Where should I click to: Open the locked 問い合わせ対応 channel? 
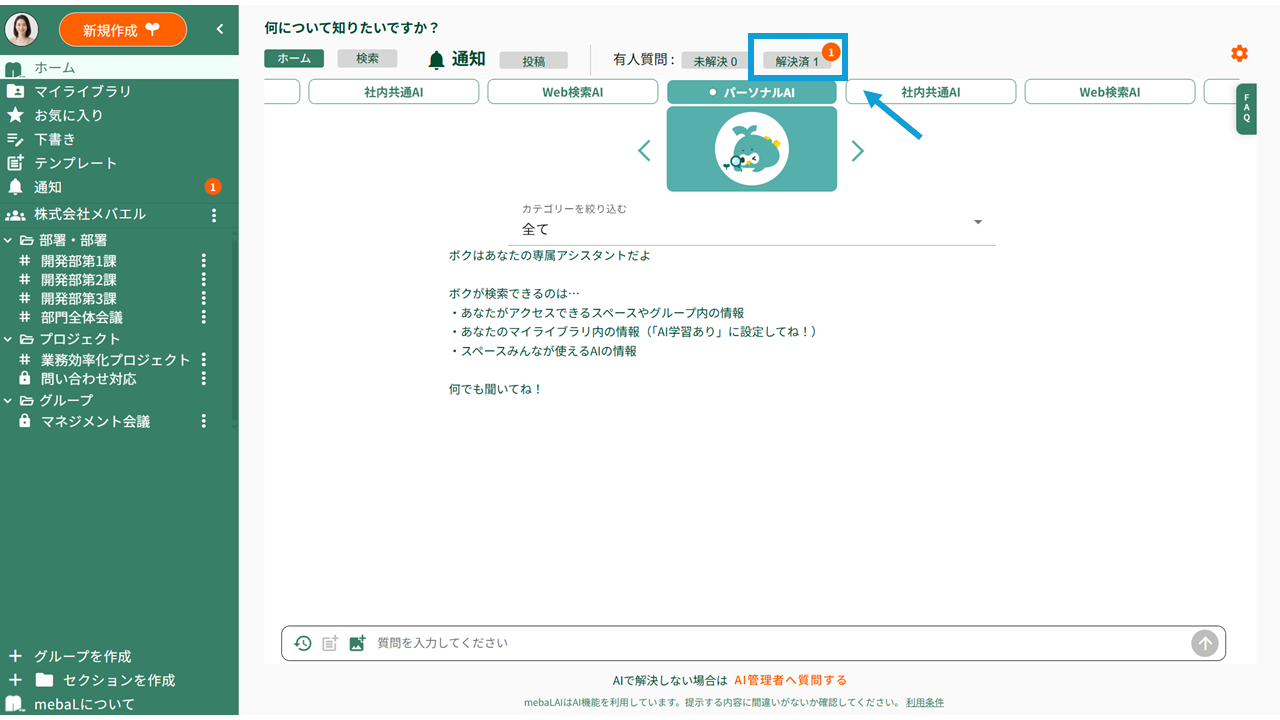(x=89, y=379)
